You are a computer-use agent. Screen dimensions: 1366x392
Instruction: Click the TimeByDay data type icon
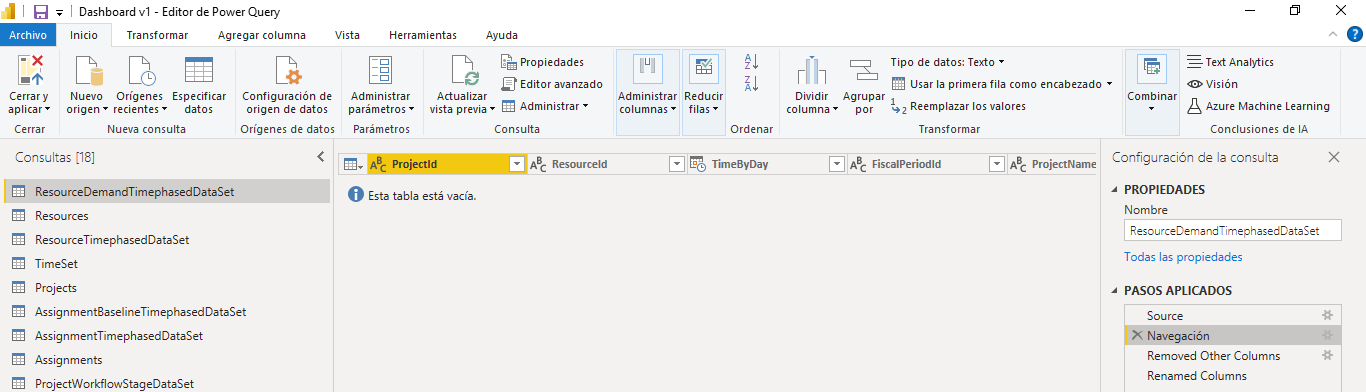click(x=698, y=165)
